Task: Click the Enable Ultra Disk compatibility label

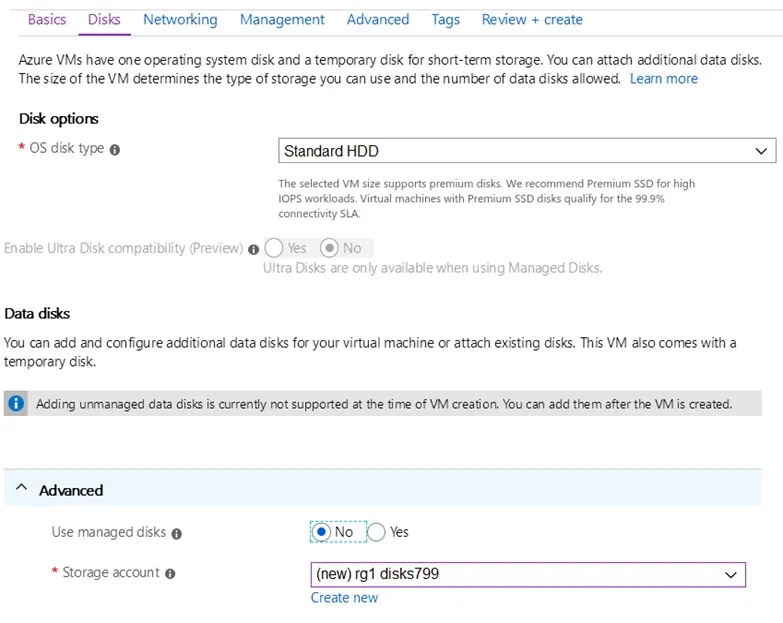Action: (x=123, y=248)
